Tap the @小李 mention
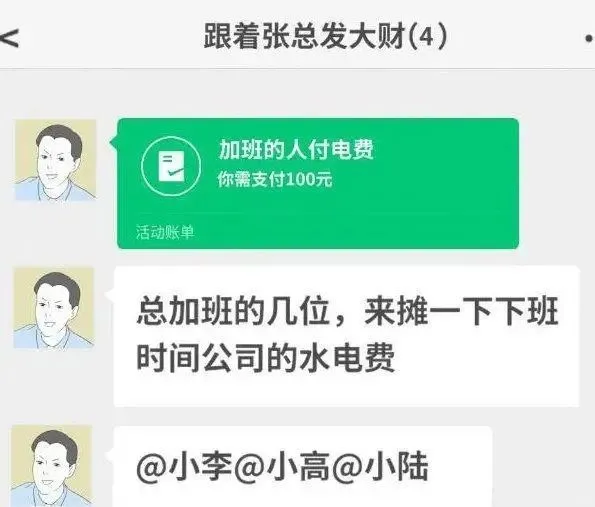This screenshot has width=595, height=507. pos(184,466)
